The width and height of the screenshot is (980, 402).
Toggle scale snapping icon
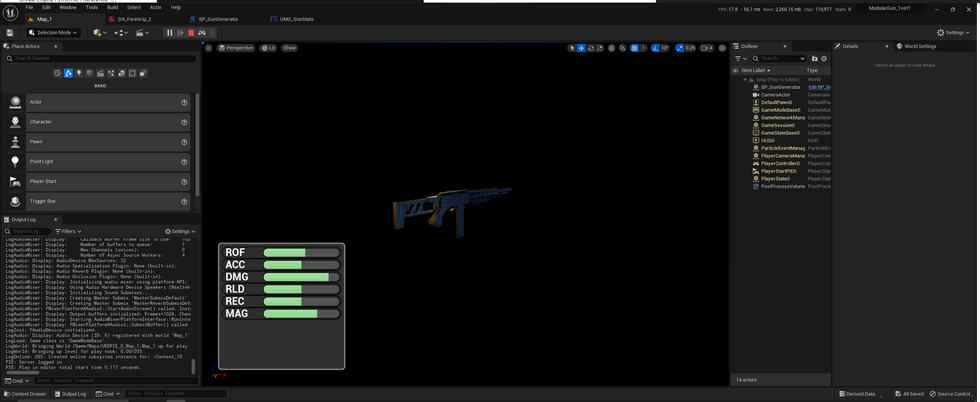coord(679,48)
